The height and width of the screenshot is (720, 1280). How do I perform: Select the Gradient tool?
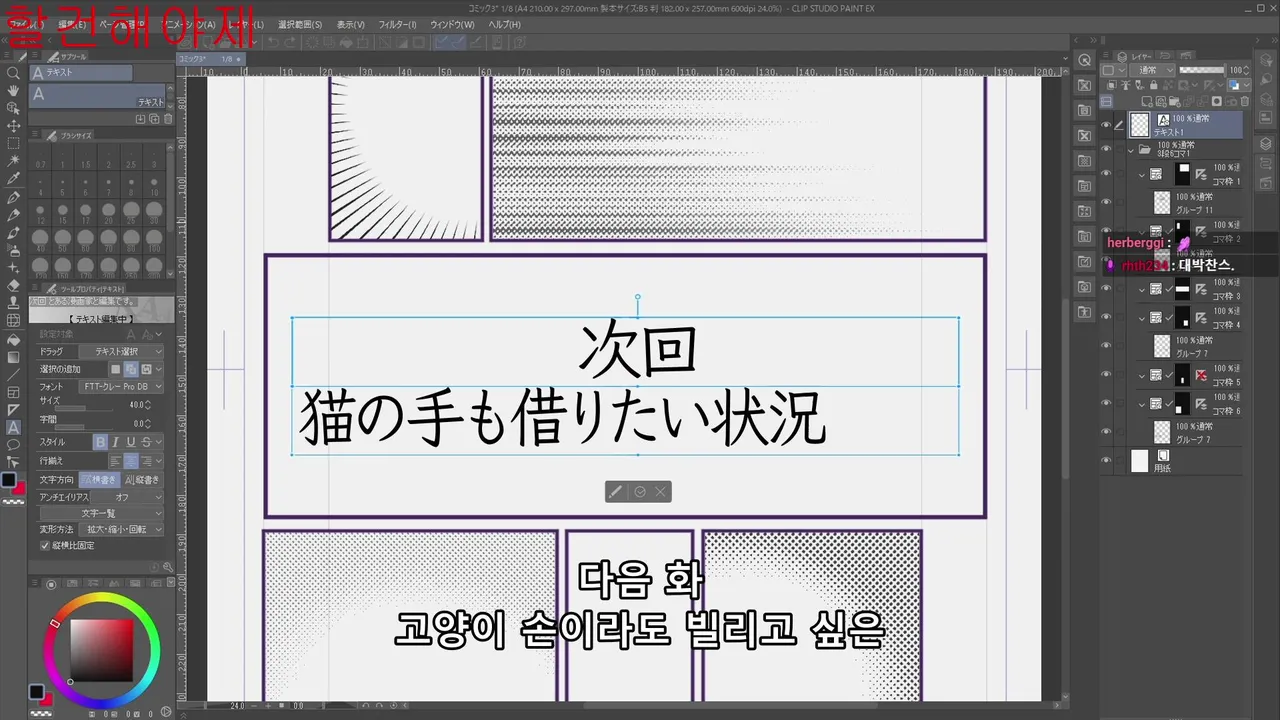click(x=13, y=357)
